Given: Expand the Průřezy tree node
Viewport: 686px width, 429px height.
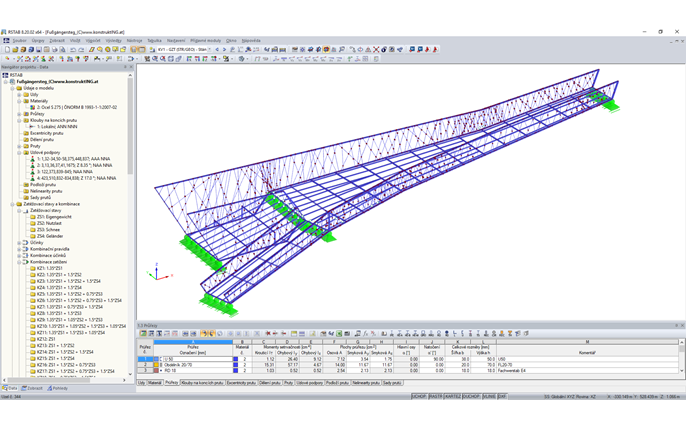Looking at the screenshot, I should click(19, 114).
